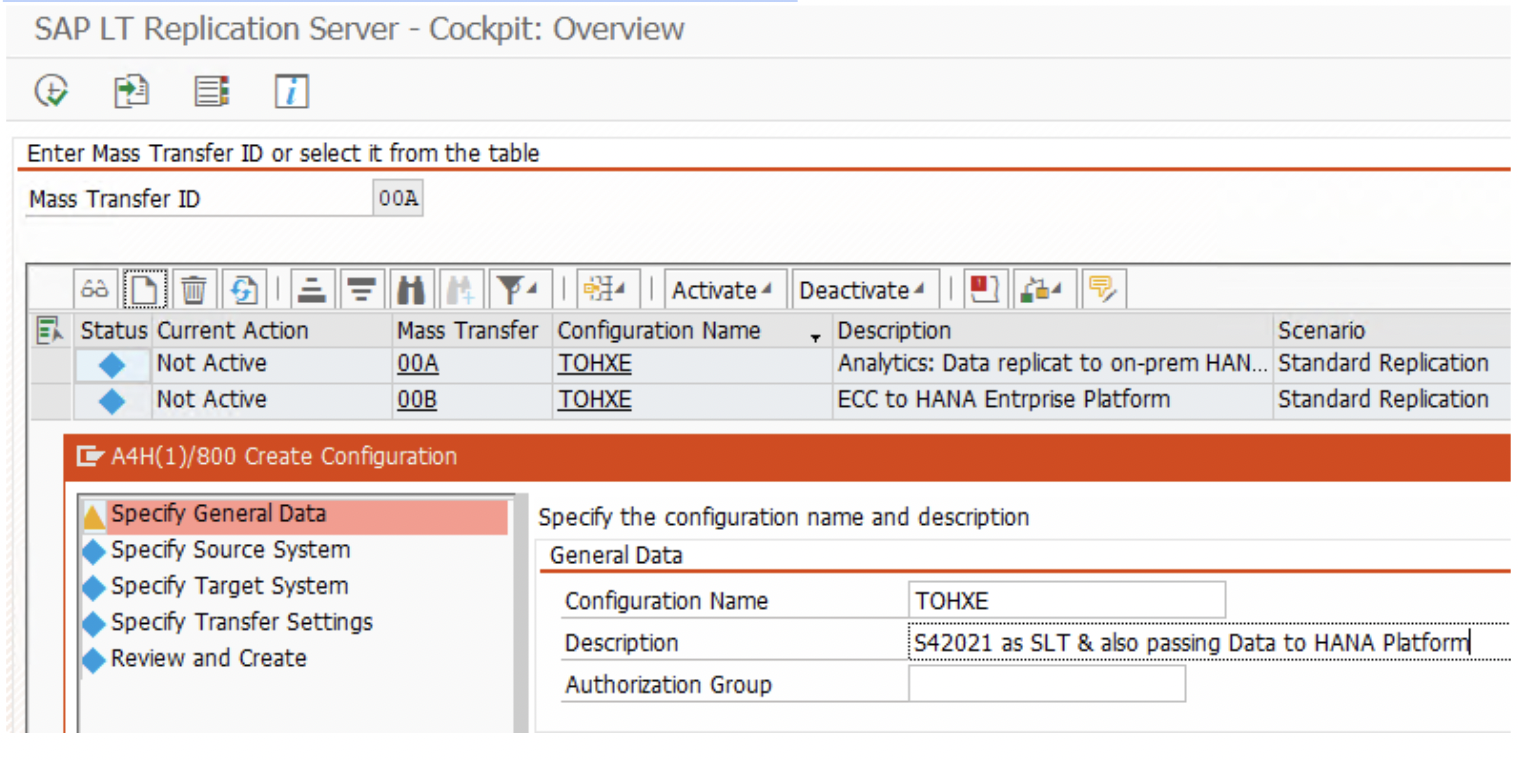
Task: Click the Status column header
Action: 113,330
